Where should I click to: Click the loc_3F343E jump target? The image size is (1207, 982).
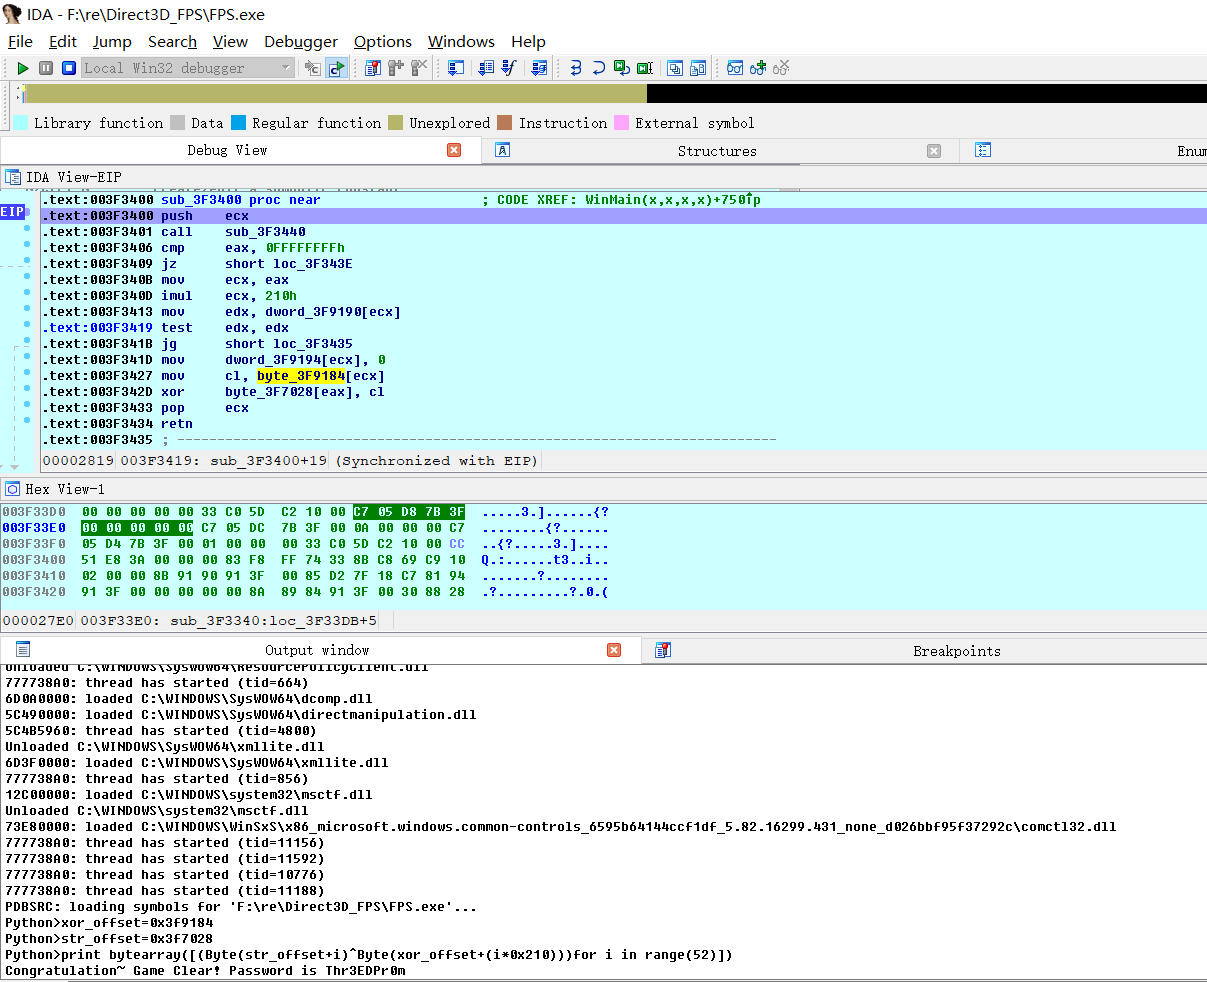pyautogui.click(x=313, y=264)
